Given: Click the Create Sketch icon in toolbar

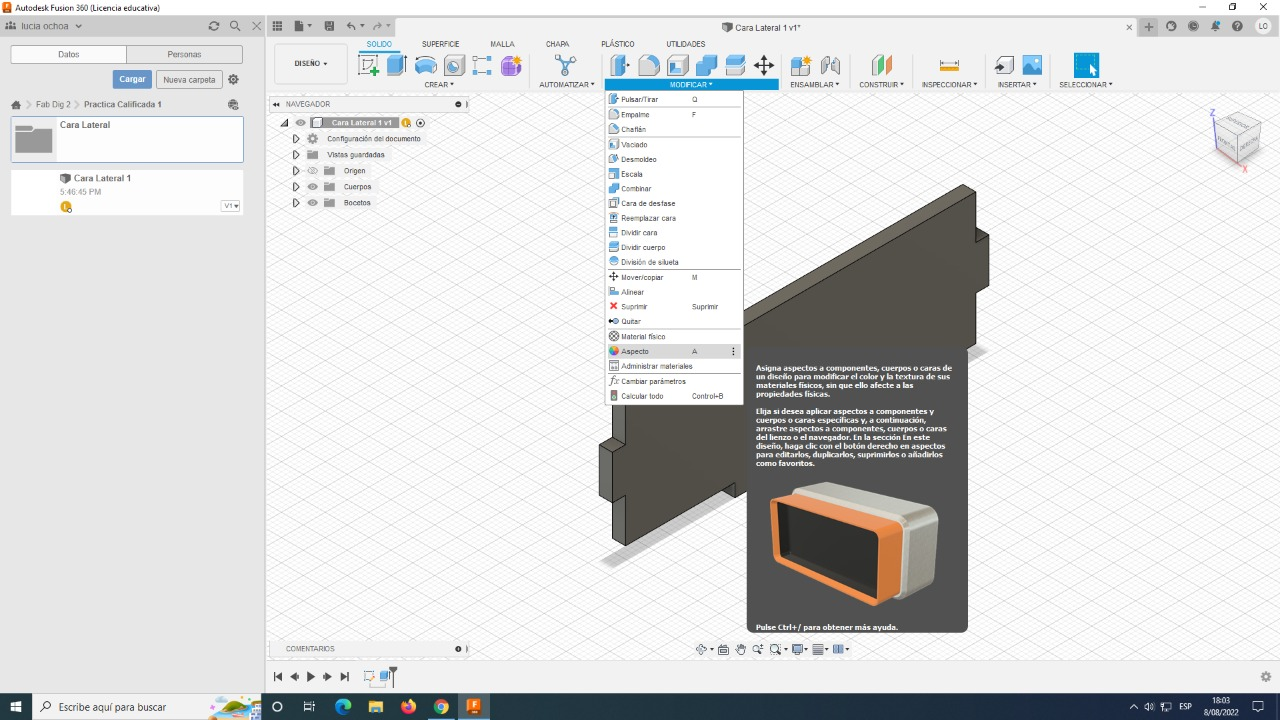Looking at the screenshot, I should point(369,66).
